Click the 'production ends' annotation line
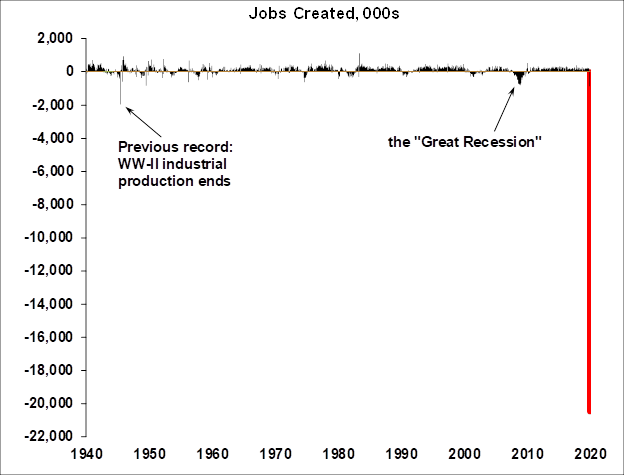The image size is (625, 476). coord(175,181)
